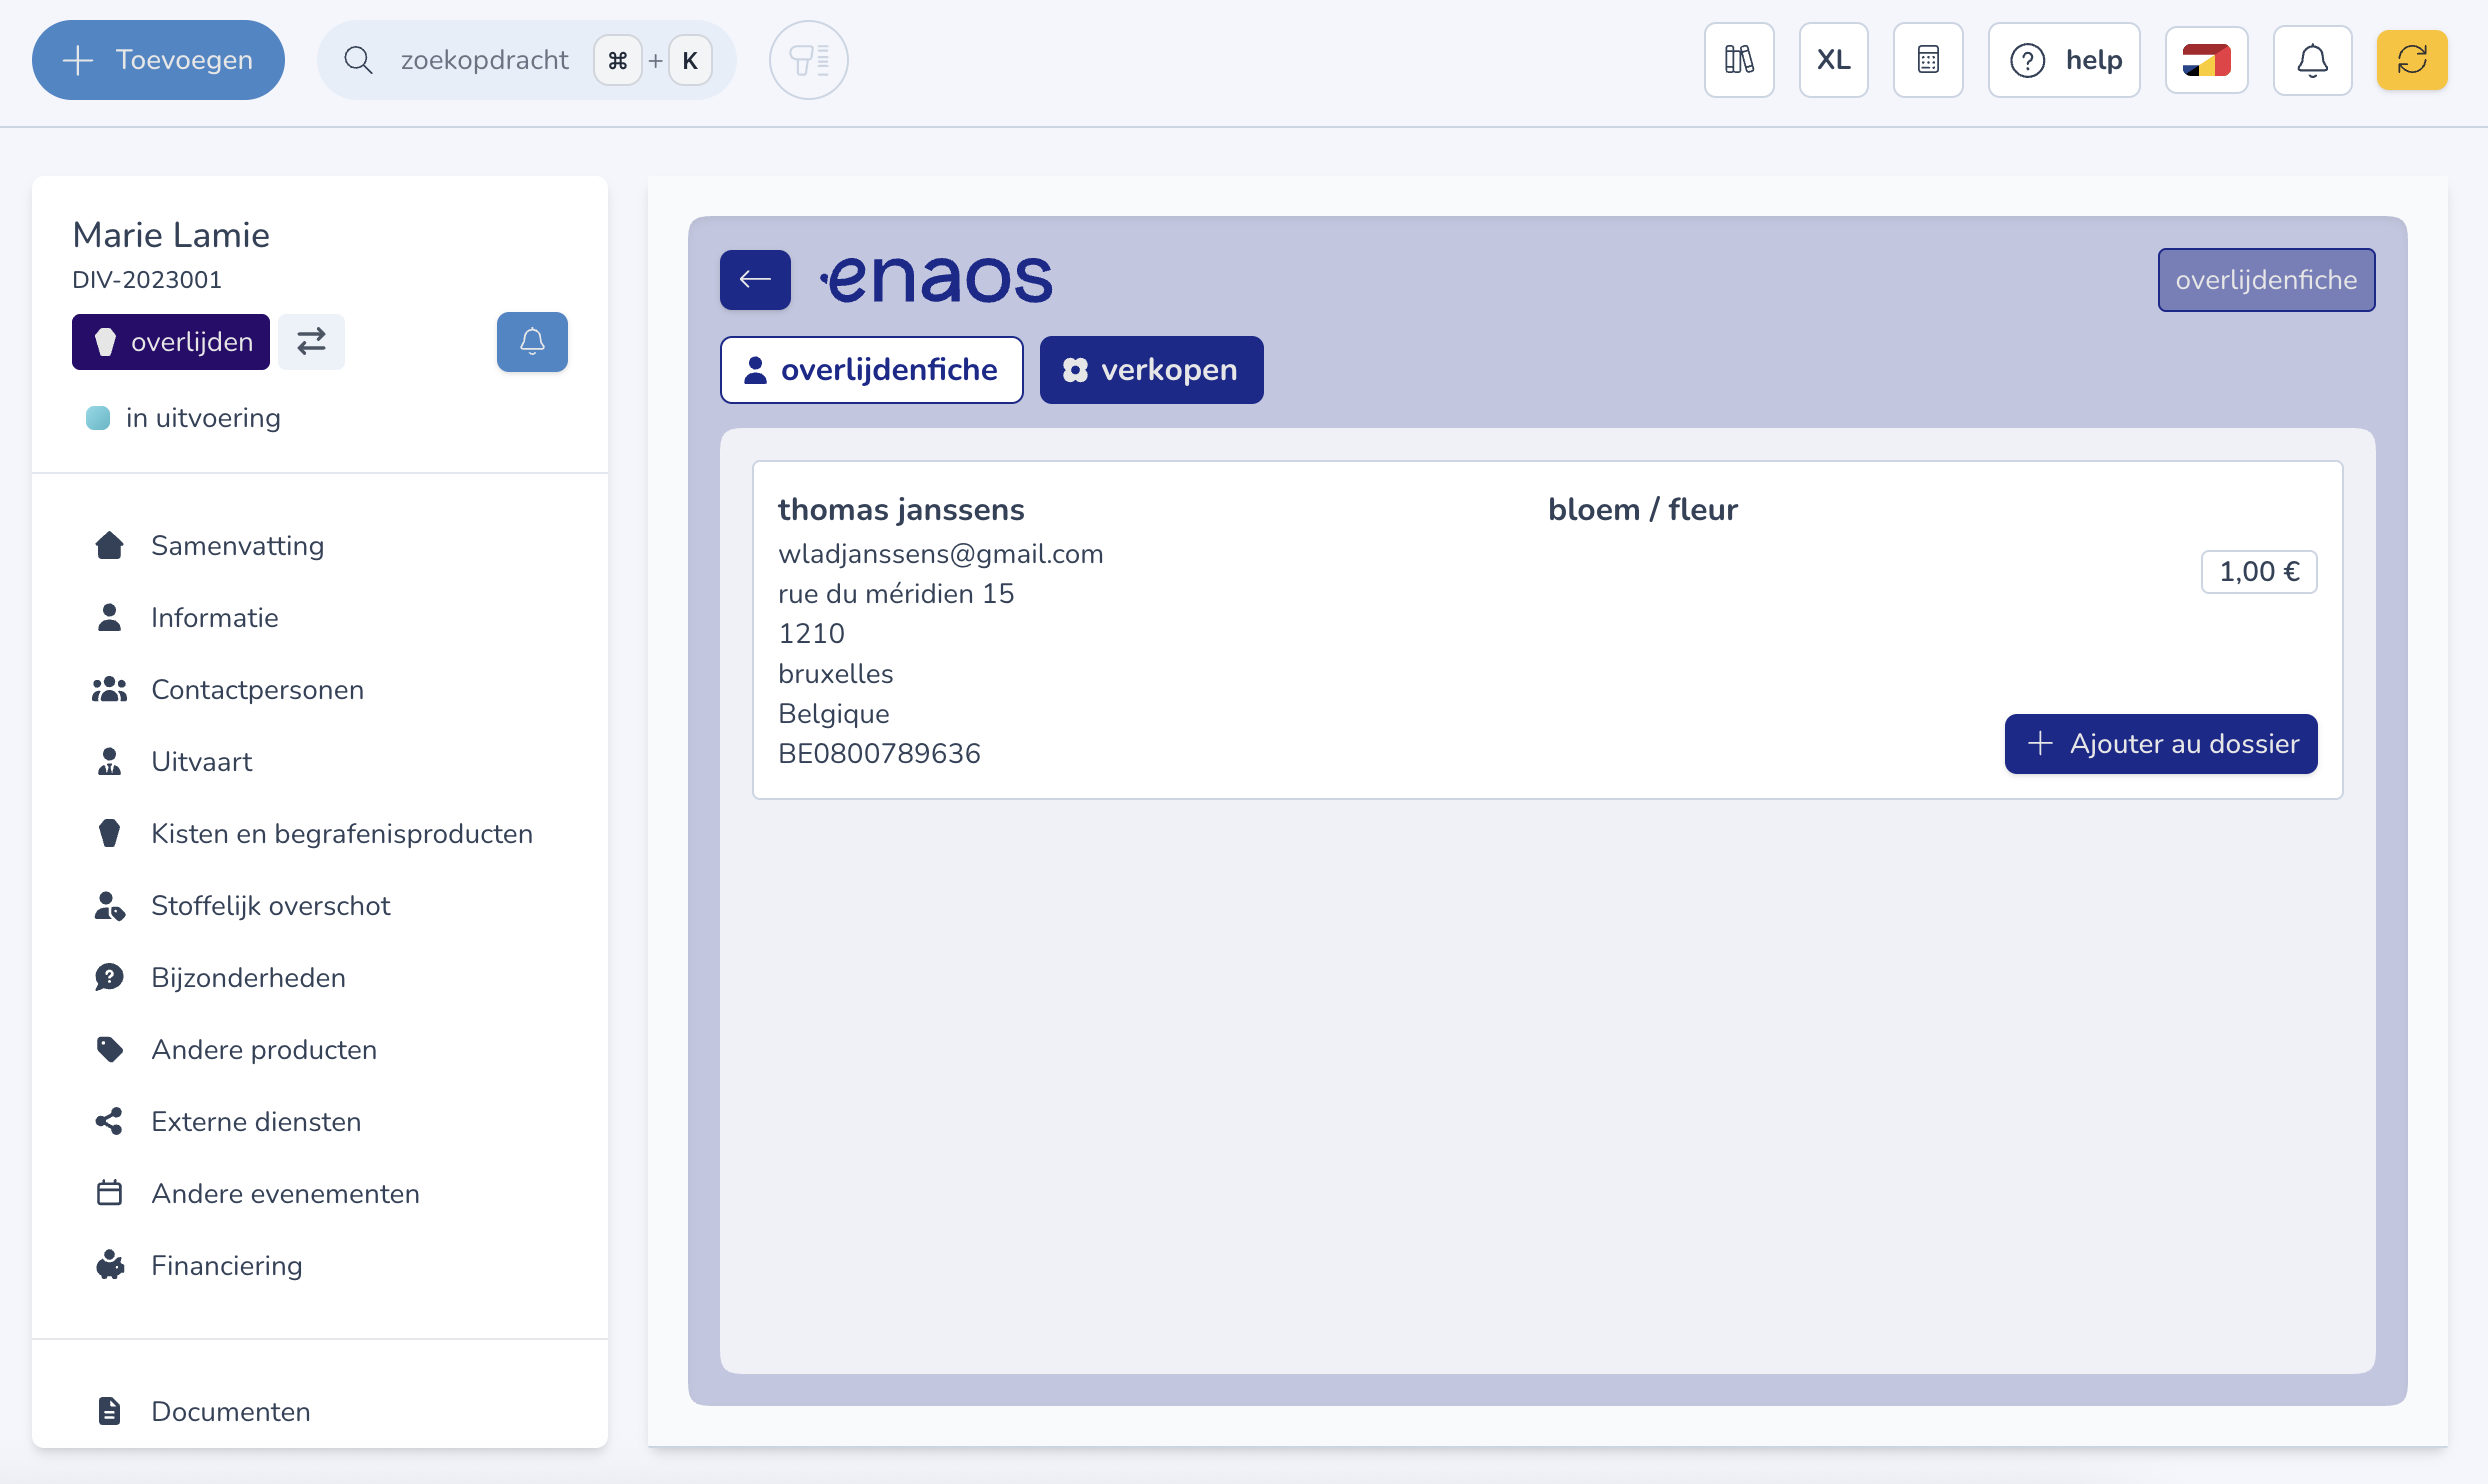Viewport: 2488px width, 1484px height.
Task: Select the overlijdenfiche tab
Action: (871, 370)
